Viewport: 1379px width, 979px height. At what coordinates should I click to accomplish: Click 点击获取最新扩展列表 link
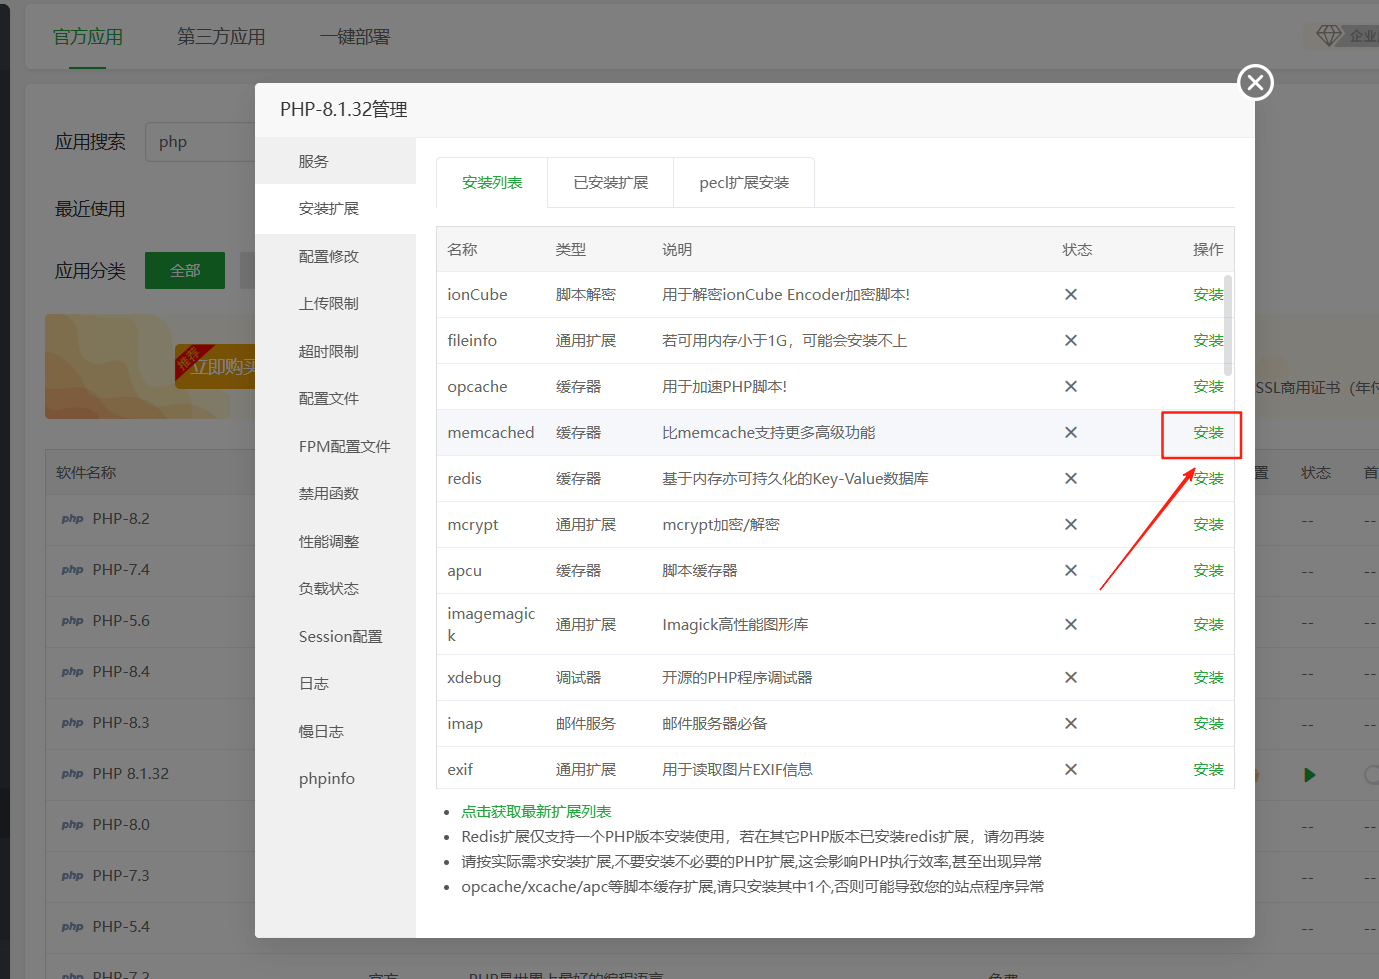tap(536, 811)
